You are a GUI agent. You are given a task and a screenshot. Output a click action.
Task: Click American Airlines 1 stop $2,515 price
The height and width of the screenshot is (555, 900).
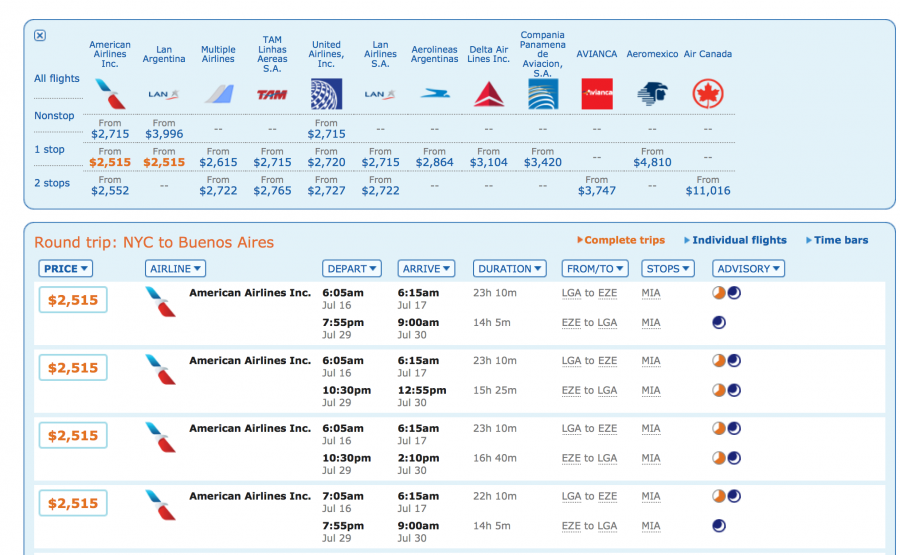(x=110, y=162)
